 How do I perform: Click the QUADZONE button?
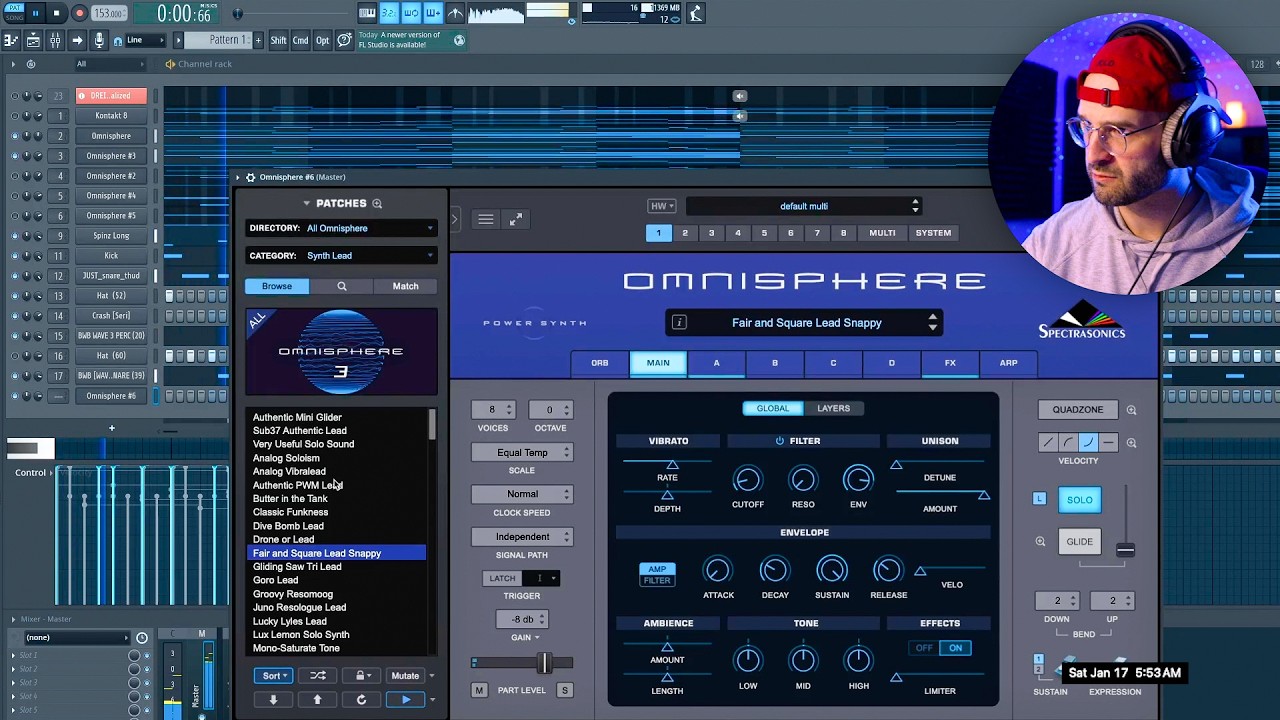tap(1078, 410)
